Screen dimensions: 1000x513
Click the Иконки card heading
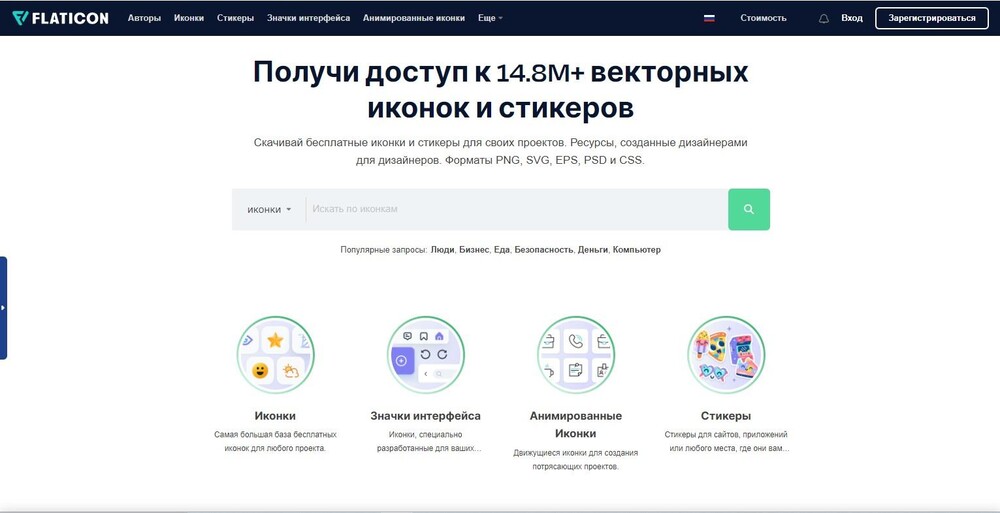pyautogui.click(x=276, y=416)
